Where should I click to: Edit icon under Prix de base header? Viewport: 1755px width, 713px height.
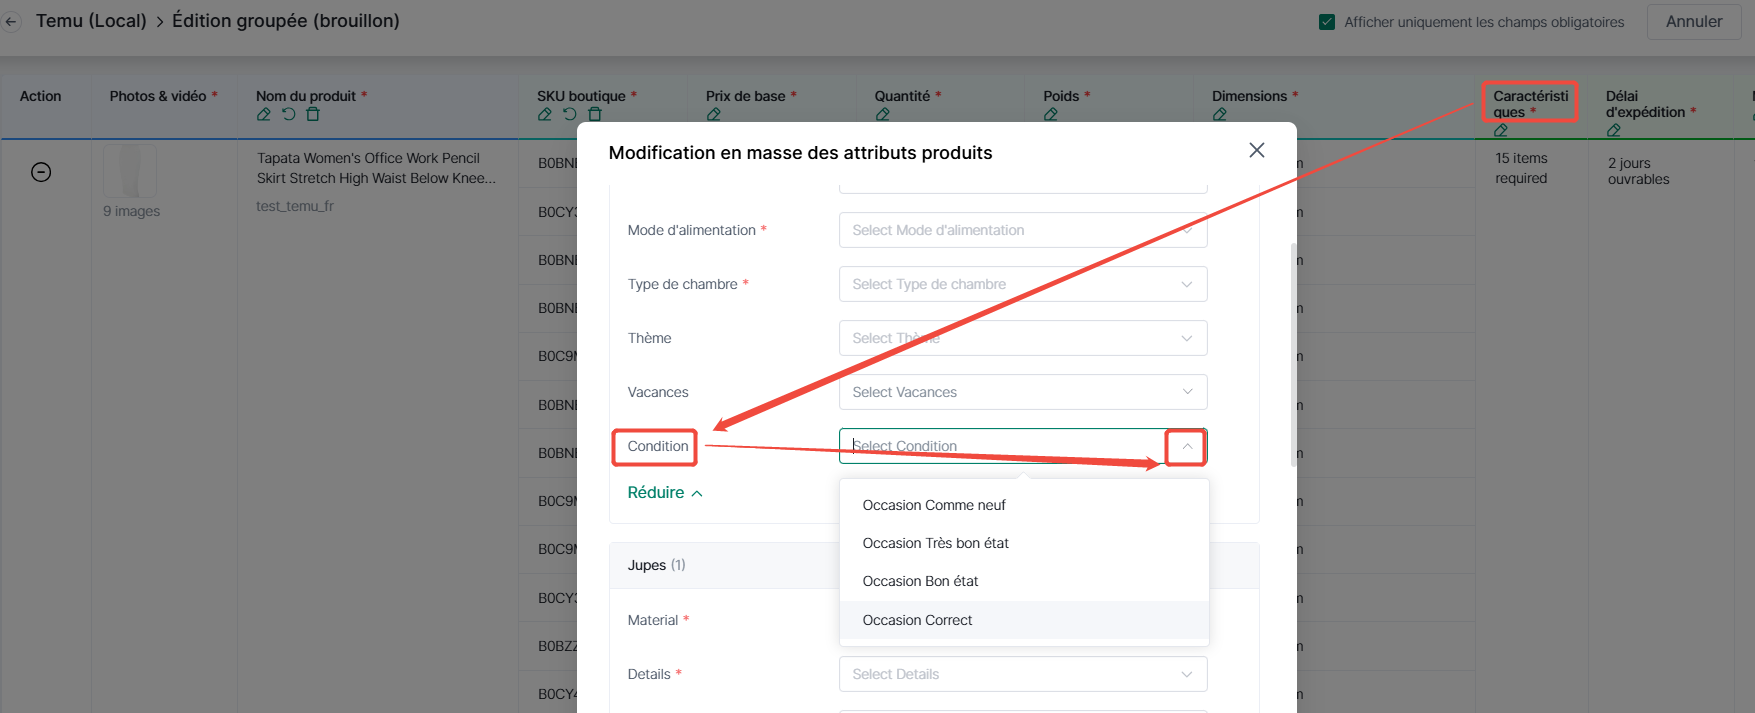pyautogui.click(x=714, y=114)
